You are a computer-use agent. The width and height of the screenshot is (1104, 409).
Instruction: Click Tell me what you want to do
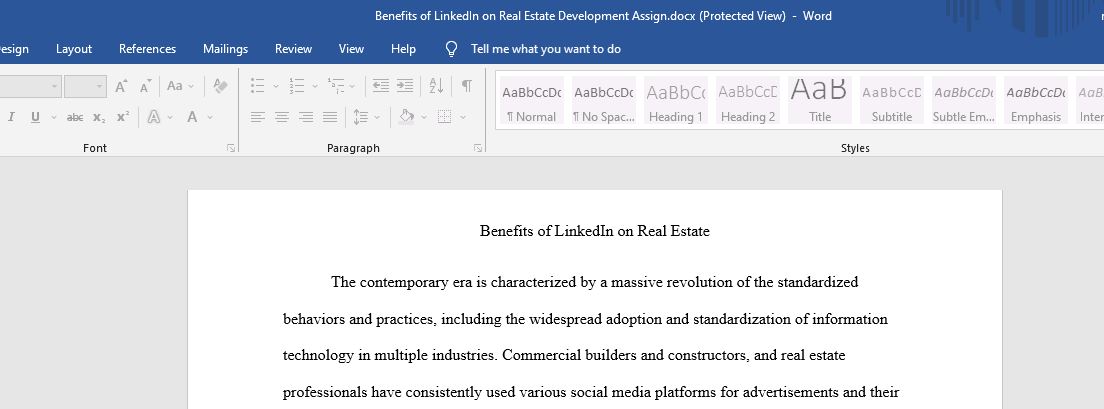(546, 49)
